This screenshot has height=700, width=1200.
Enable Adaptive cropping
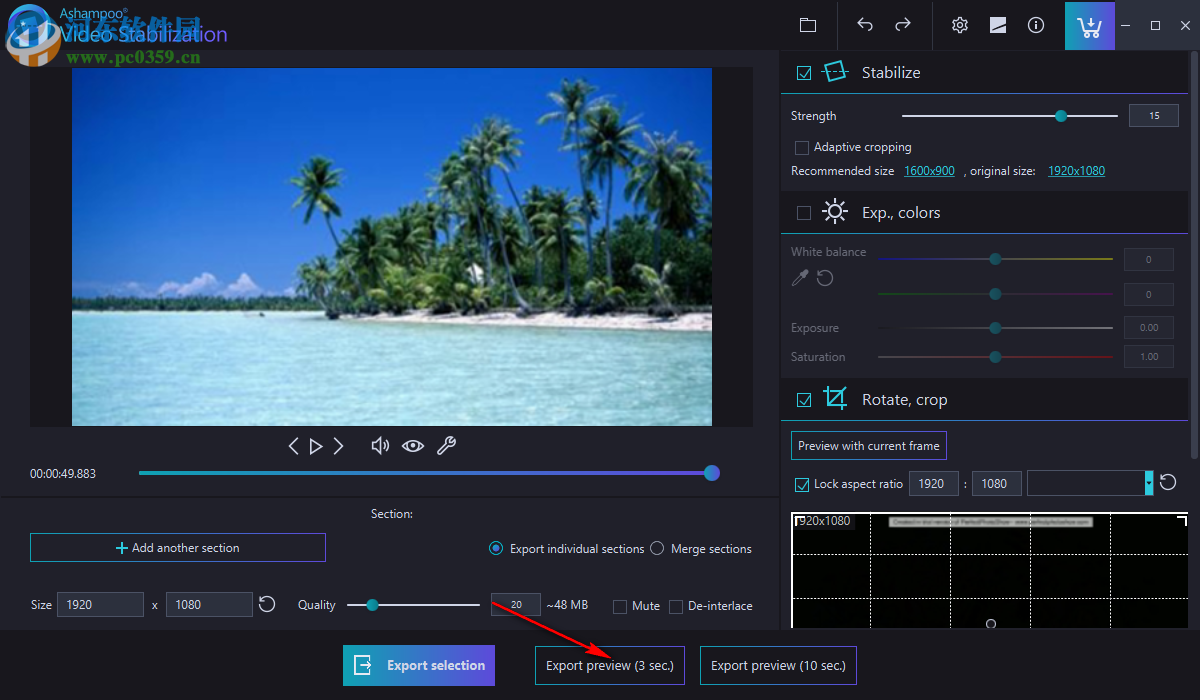[x=802, y=147]
